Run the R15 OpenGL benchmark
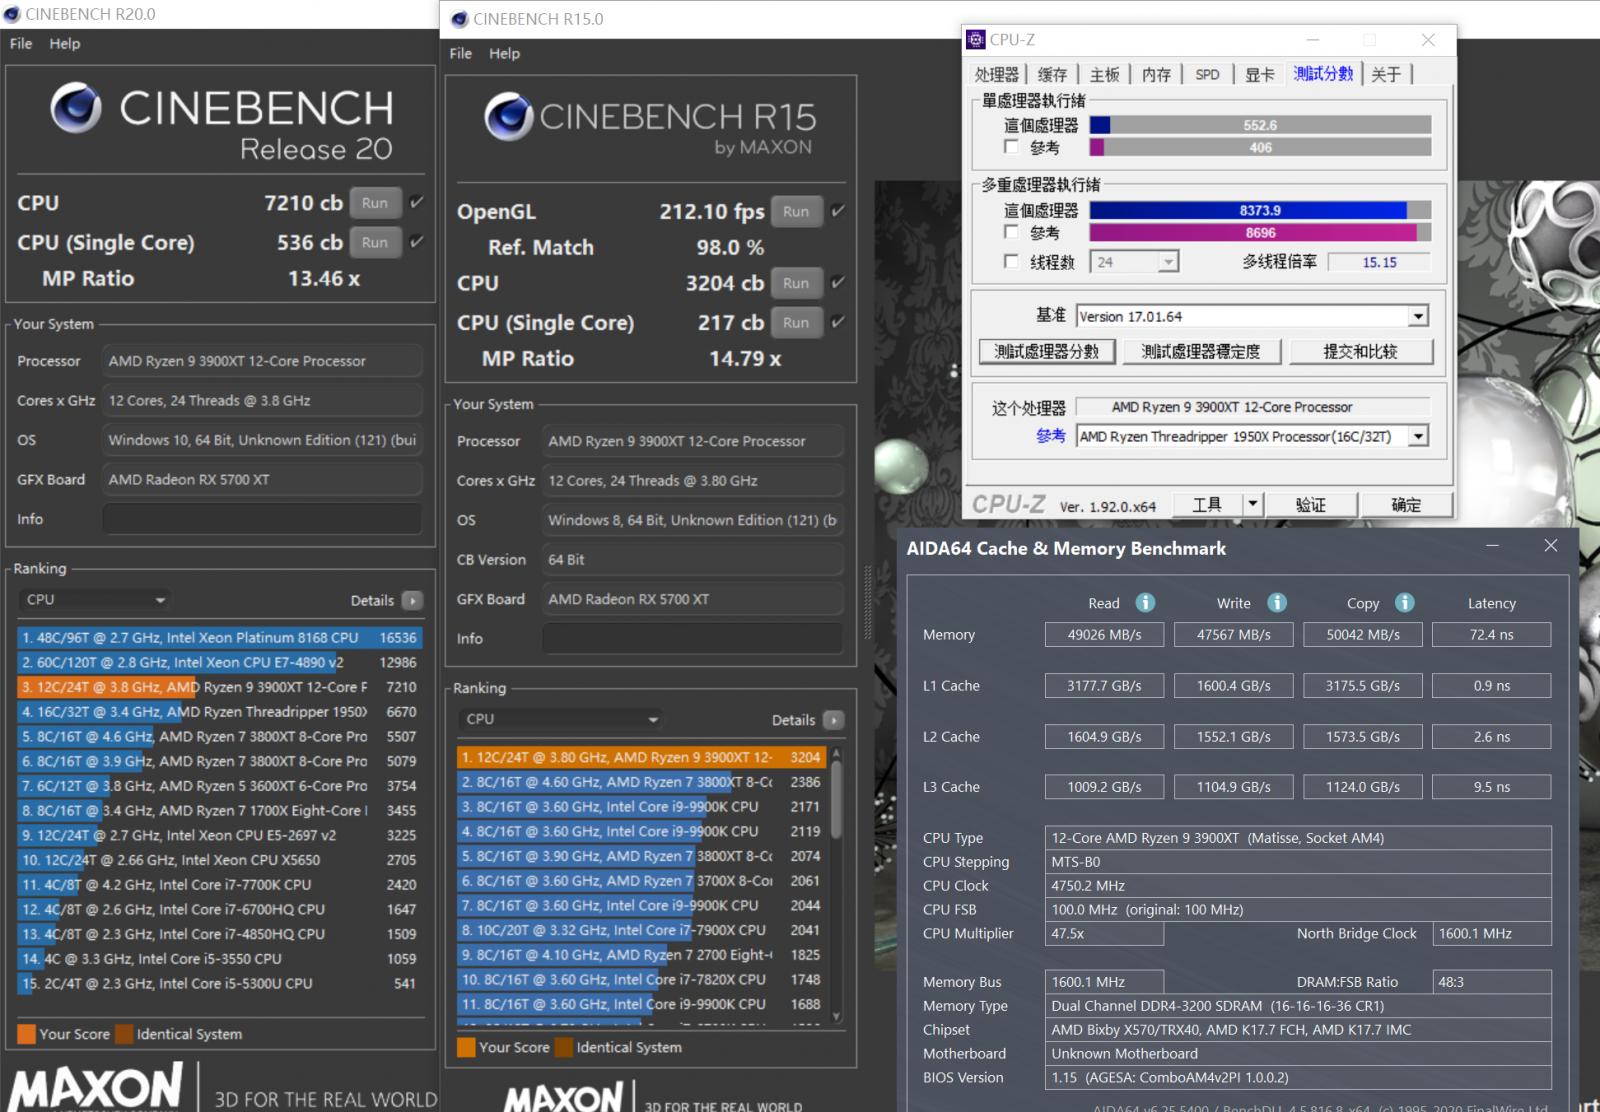Image resolution: width=1600 pixels, height=1112 pixels. tap(796, 211)
